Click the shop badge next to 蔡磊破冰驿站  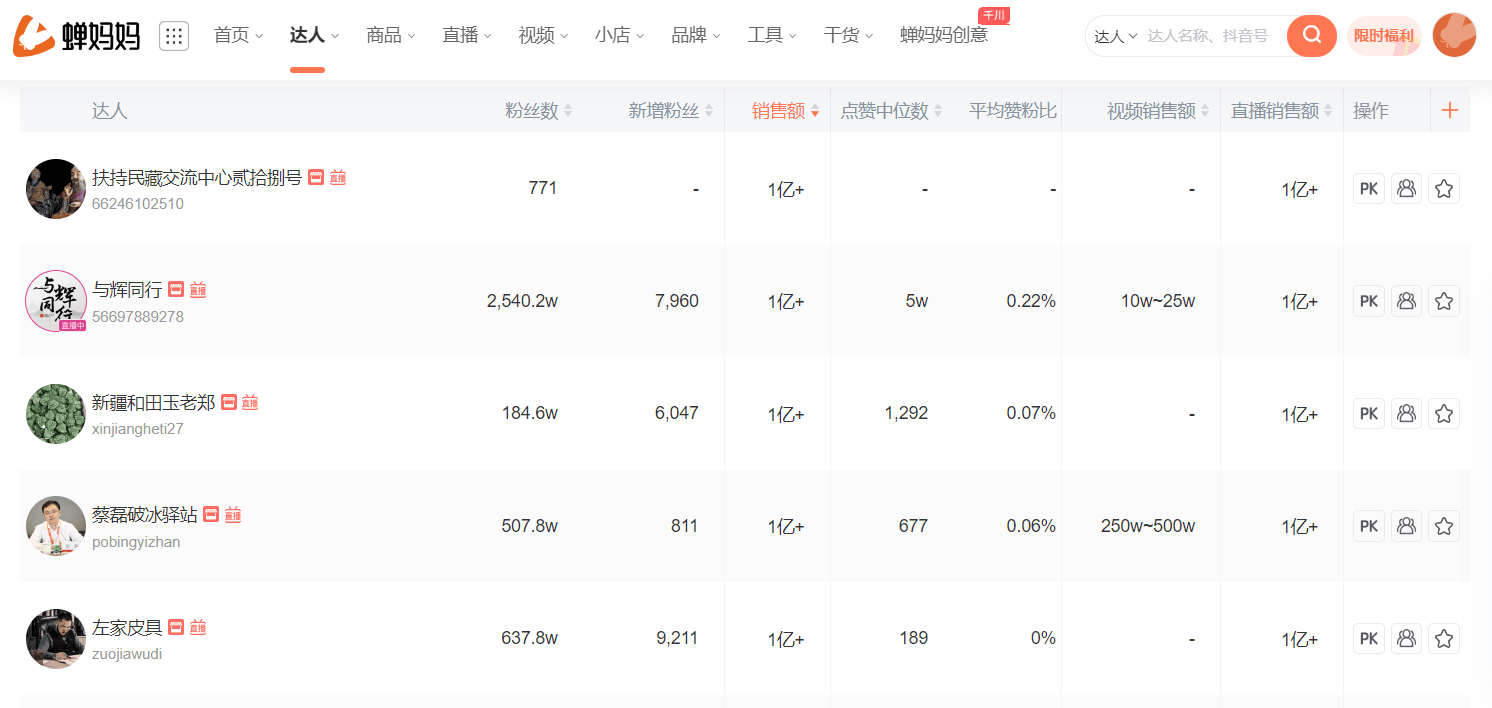point(211,514)
